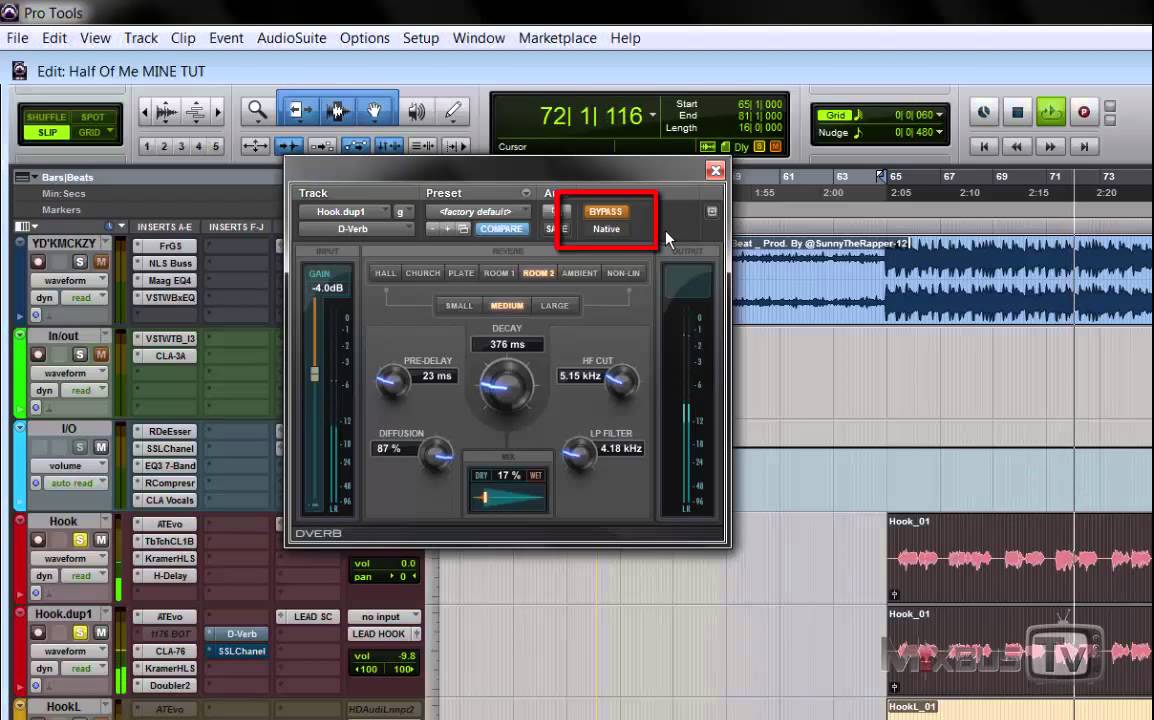Click horizontal zoom out arrow
The image size is (1154, 720).
click(144, 112)
